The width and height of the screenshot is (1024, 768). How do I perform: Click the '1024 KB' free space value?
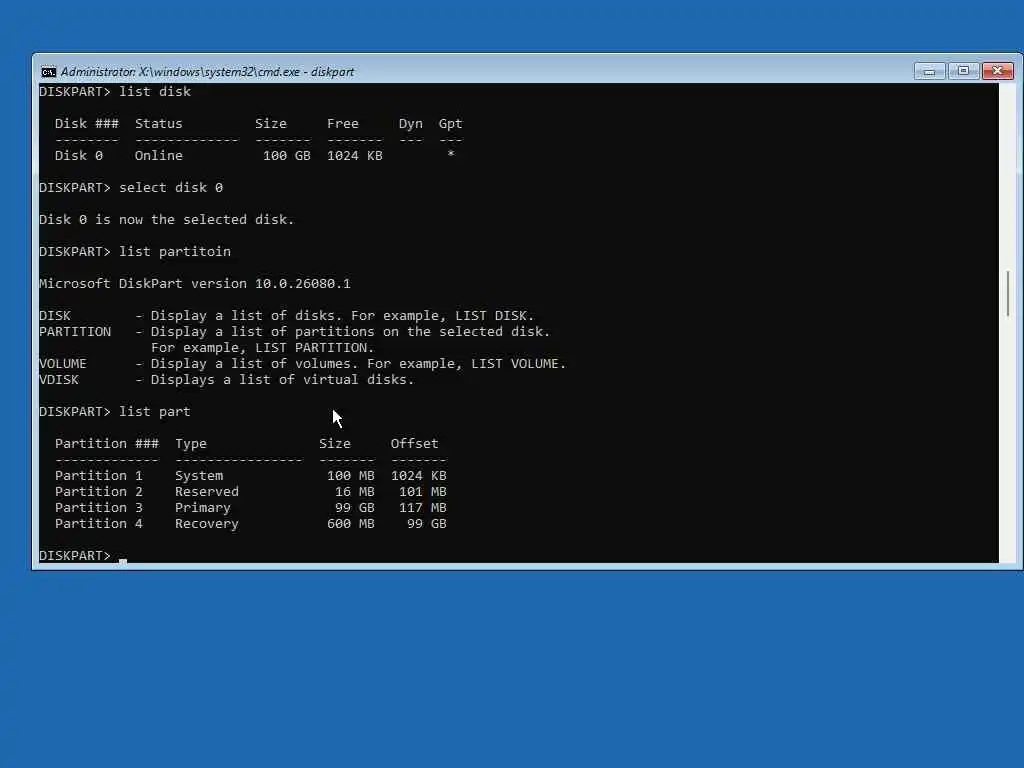coord(355,155)
